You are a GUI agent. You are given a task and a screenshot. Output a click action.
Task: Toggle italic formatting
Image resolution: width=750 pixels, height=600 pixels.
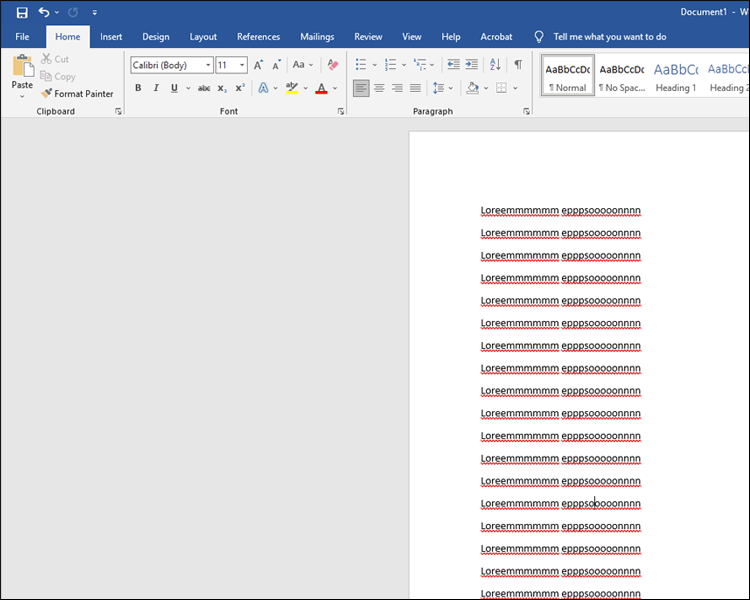click(x=156, y=88)
